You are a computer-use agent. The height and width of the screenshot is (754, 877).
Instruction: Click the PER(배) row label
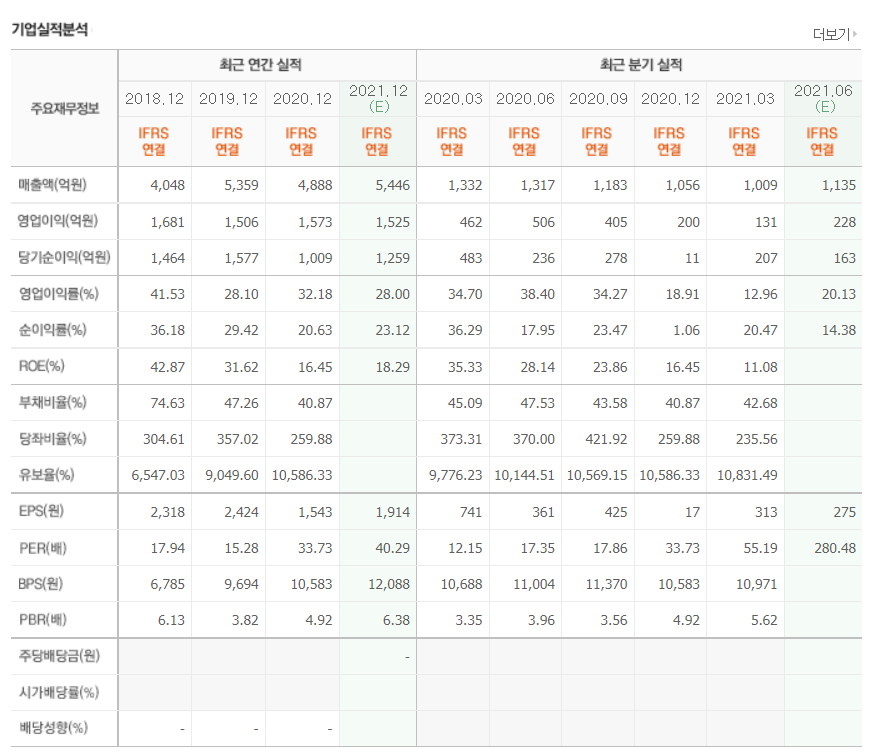coord(43,548)
